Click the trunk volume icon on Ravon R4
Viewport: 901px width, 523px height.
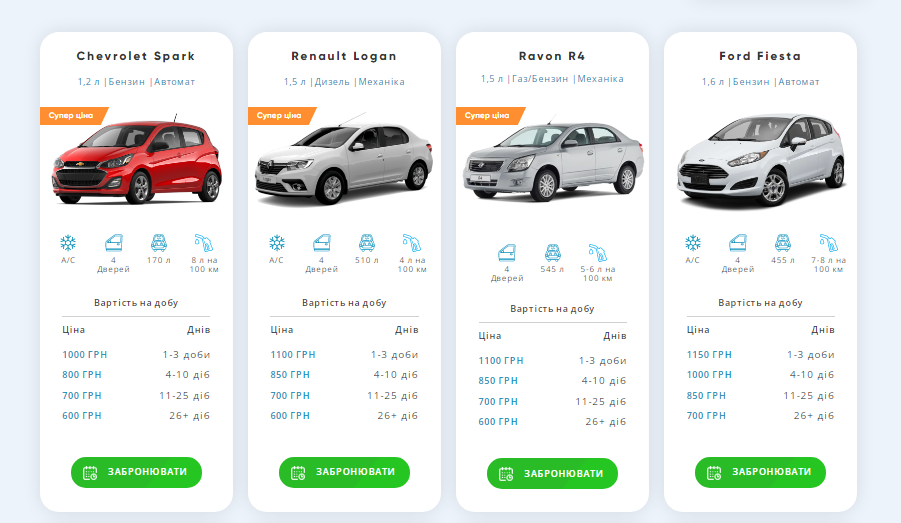click(x=552, y=251)
